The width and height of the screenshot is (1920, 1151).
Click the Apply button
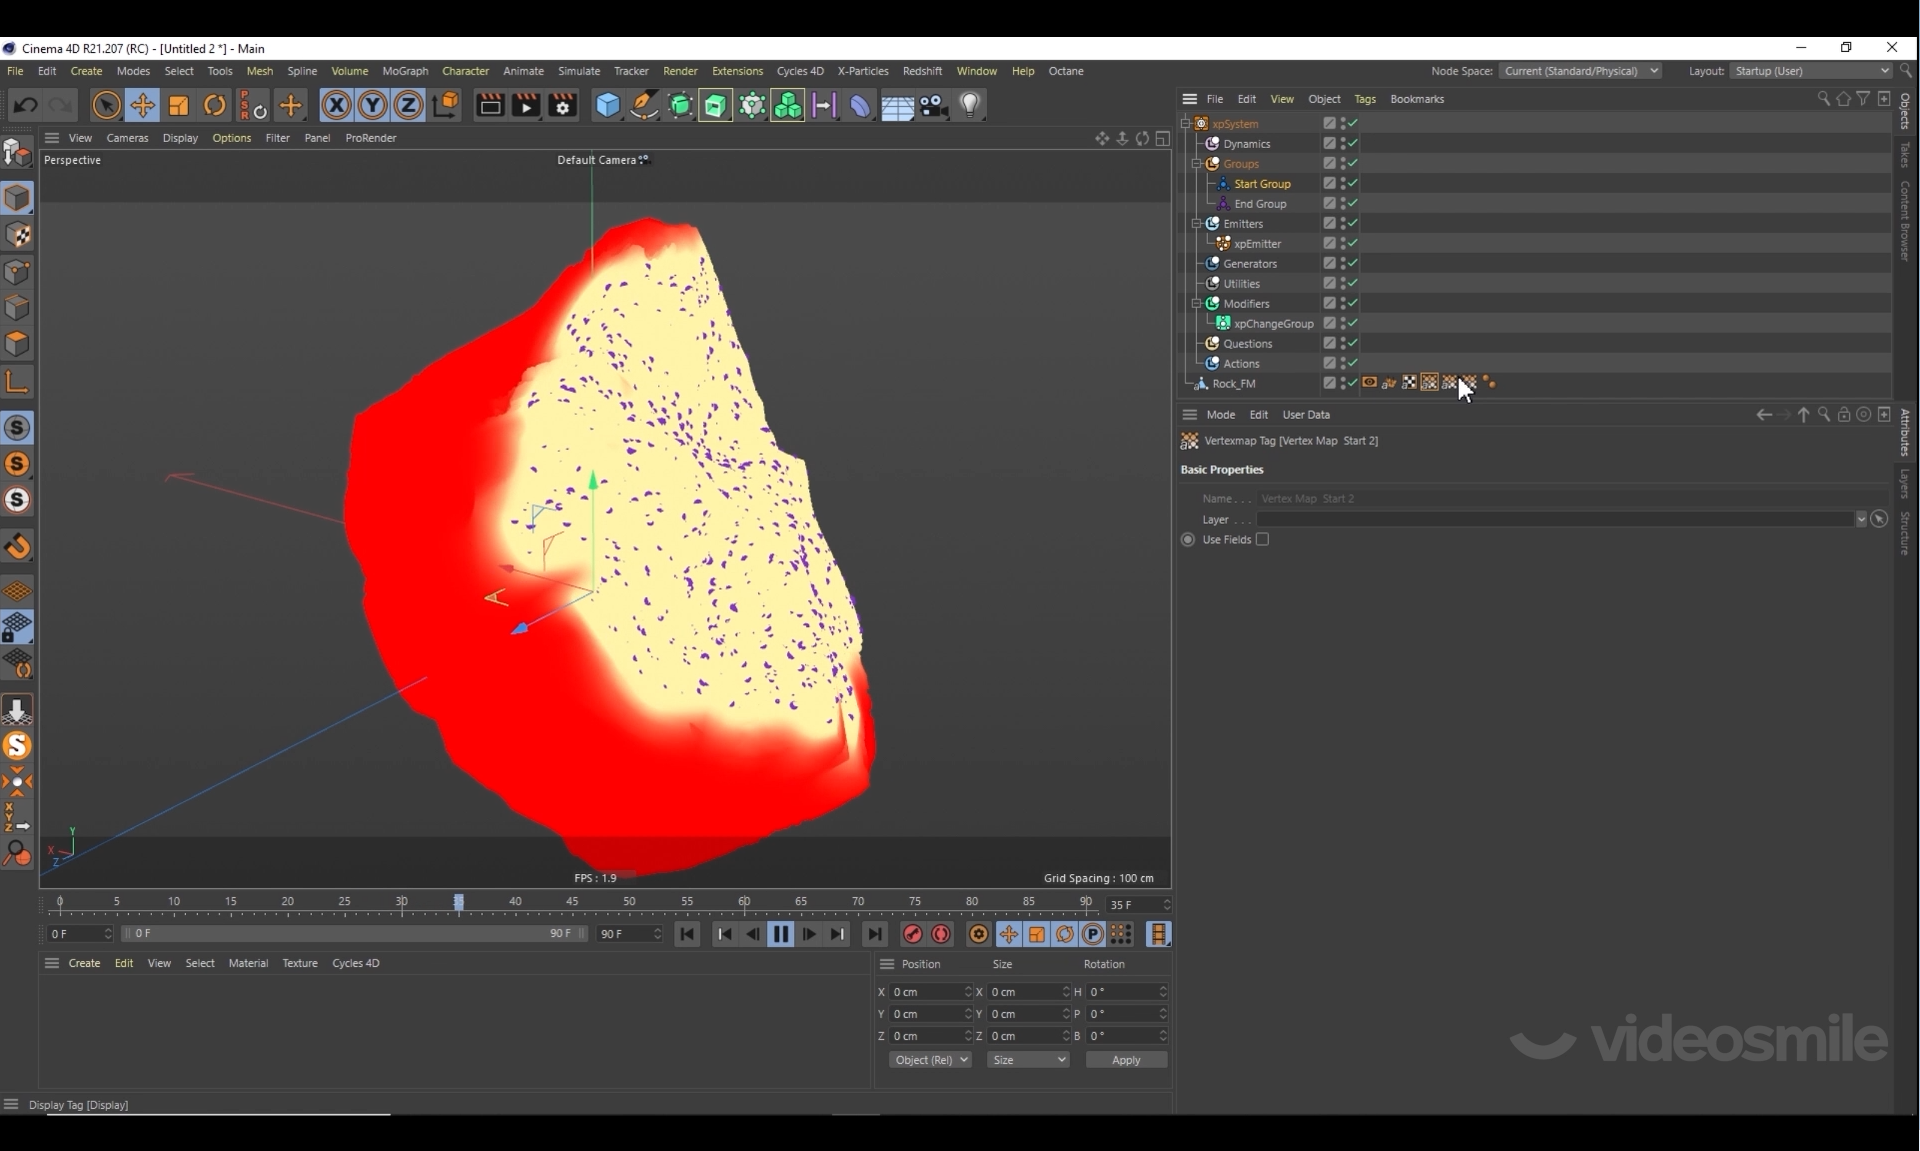(x=1125, y=1060)
